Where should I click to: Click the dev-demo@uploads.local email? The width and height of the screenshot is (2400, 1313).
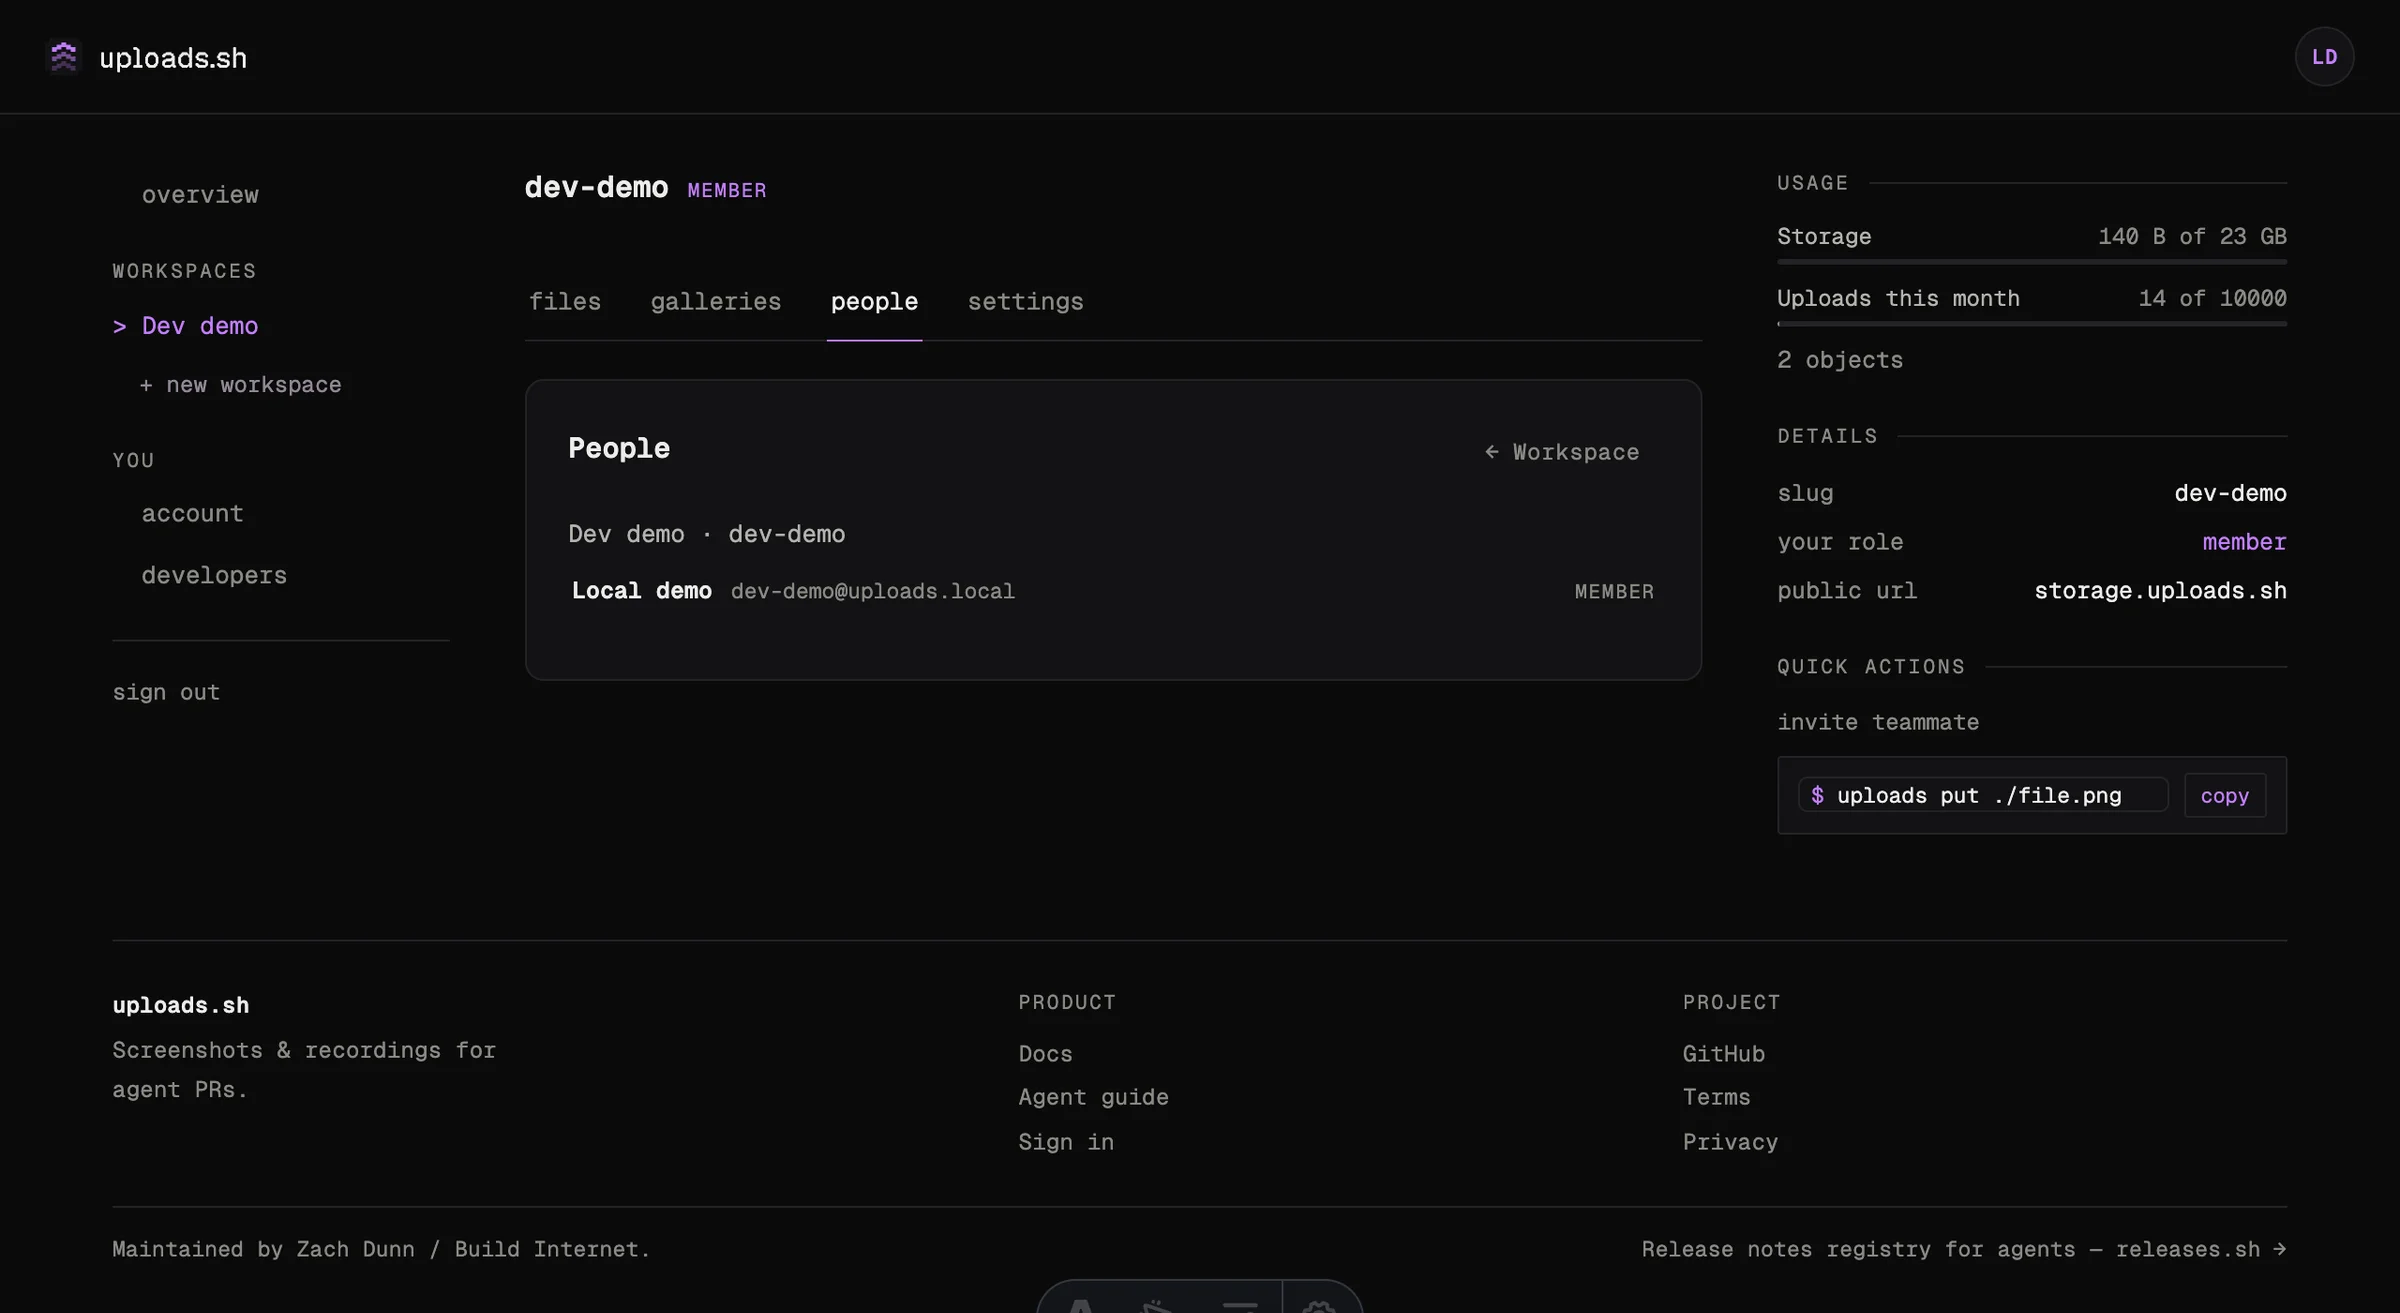pyautogui.click(x=872, y=591)
